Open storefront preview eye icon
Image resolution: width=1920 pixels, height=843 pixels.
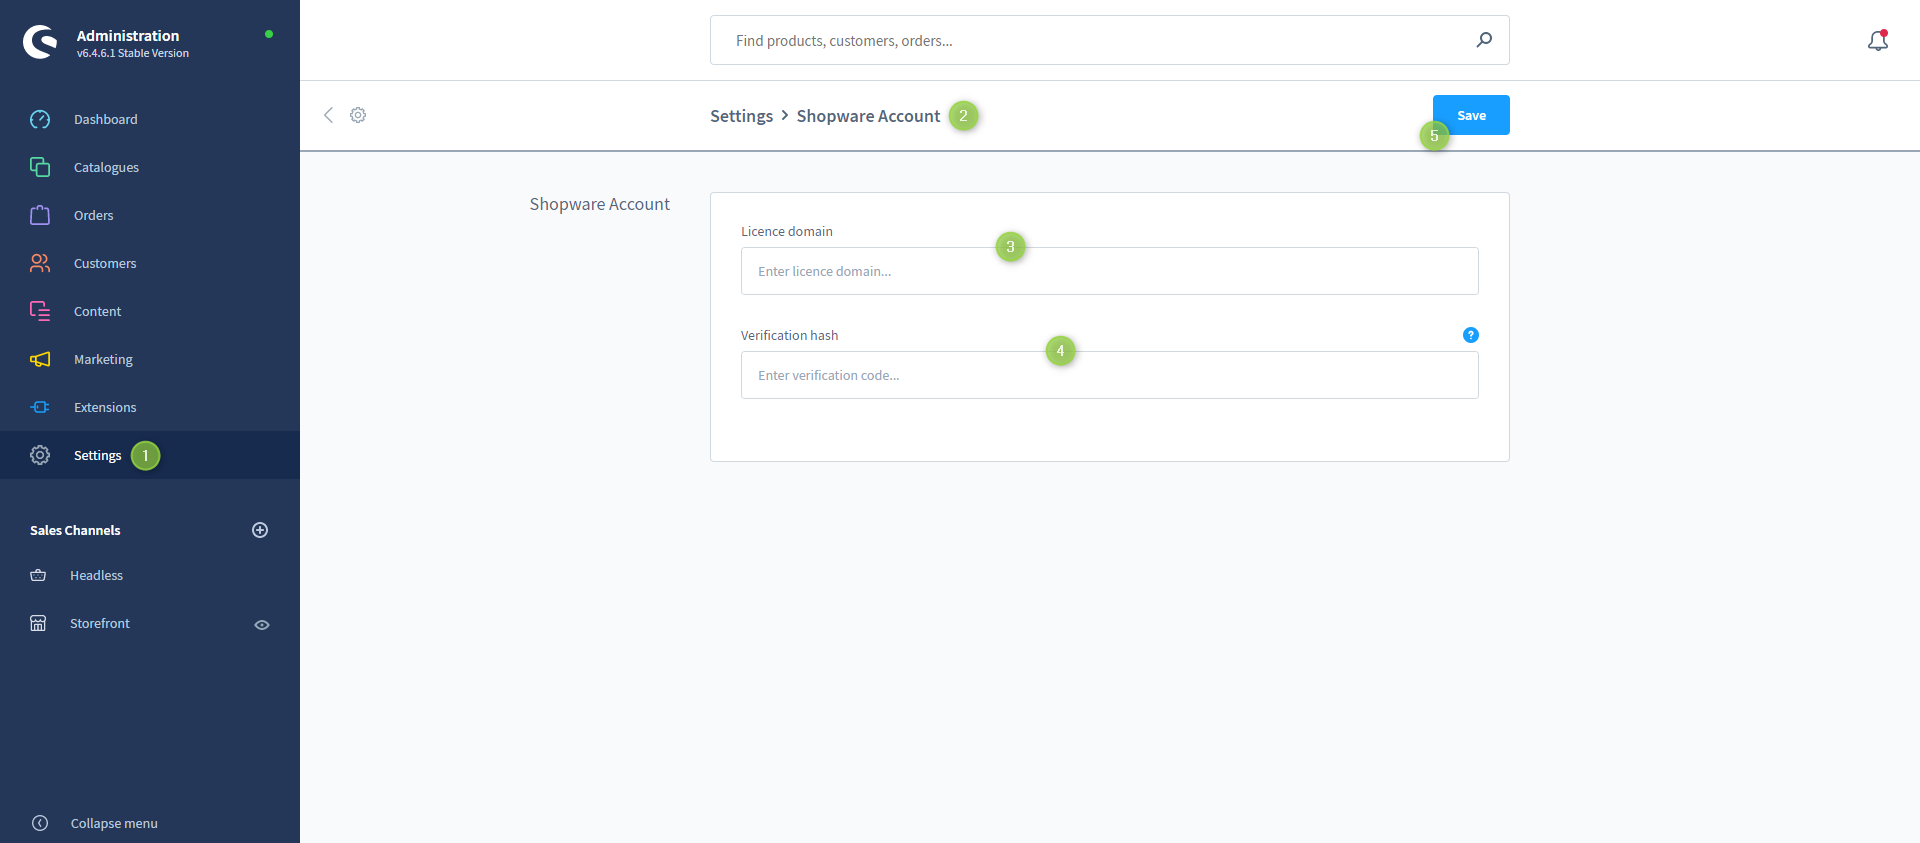click(262, 625)
